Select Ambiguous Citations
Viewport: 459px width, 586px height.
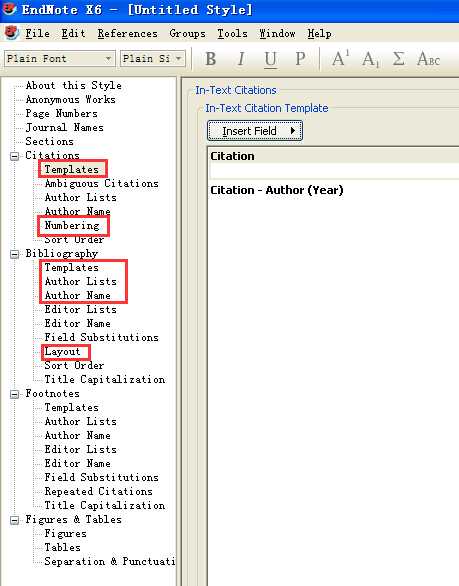[x=101, y=183]
